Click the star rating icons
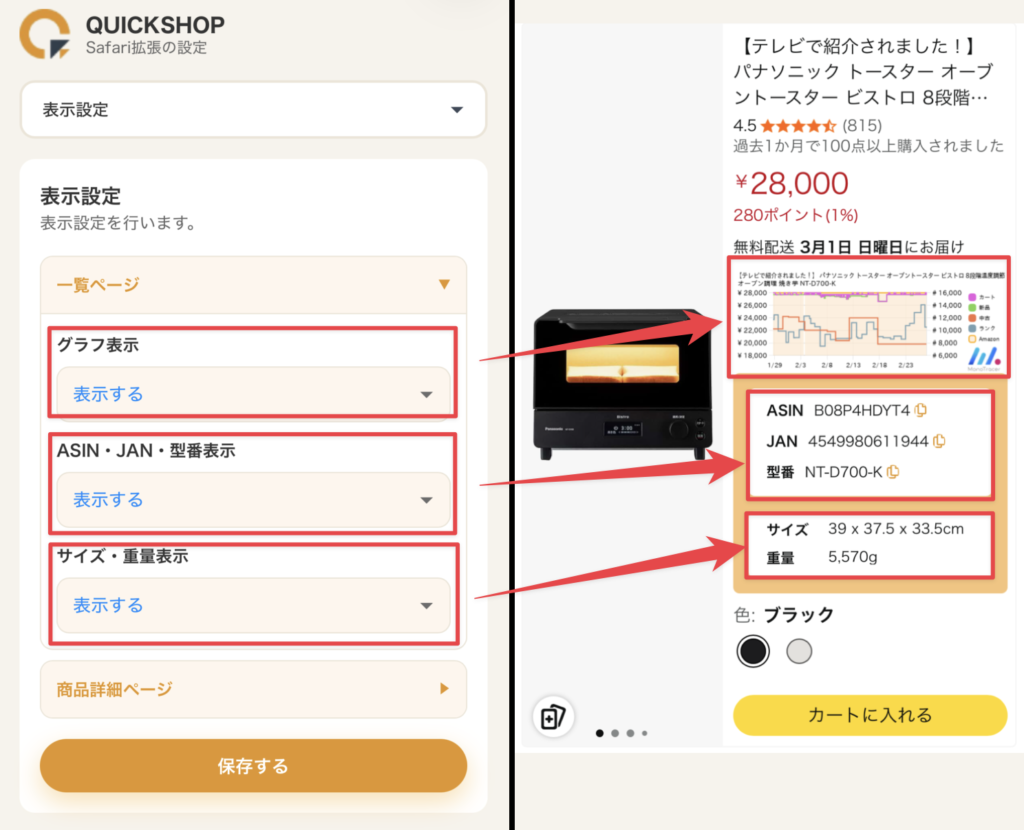Viewport: 1024px width, 830px height. click(x=798, y=125)
